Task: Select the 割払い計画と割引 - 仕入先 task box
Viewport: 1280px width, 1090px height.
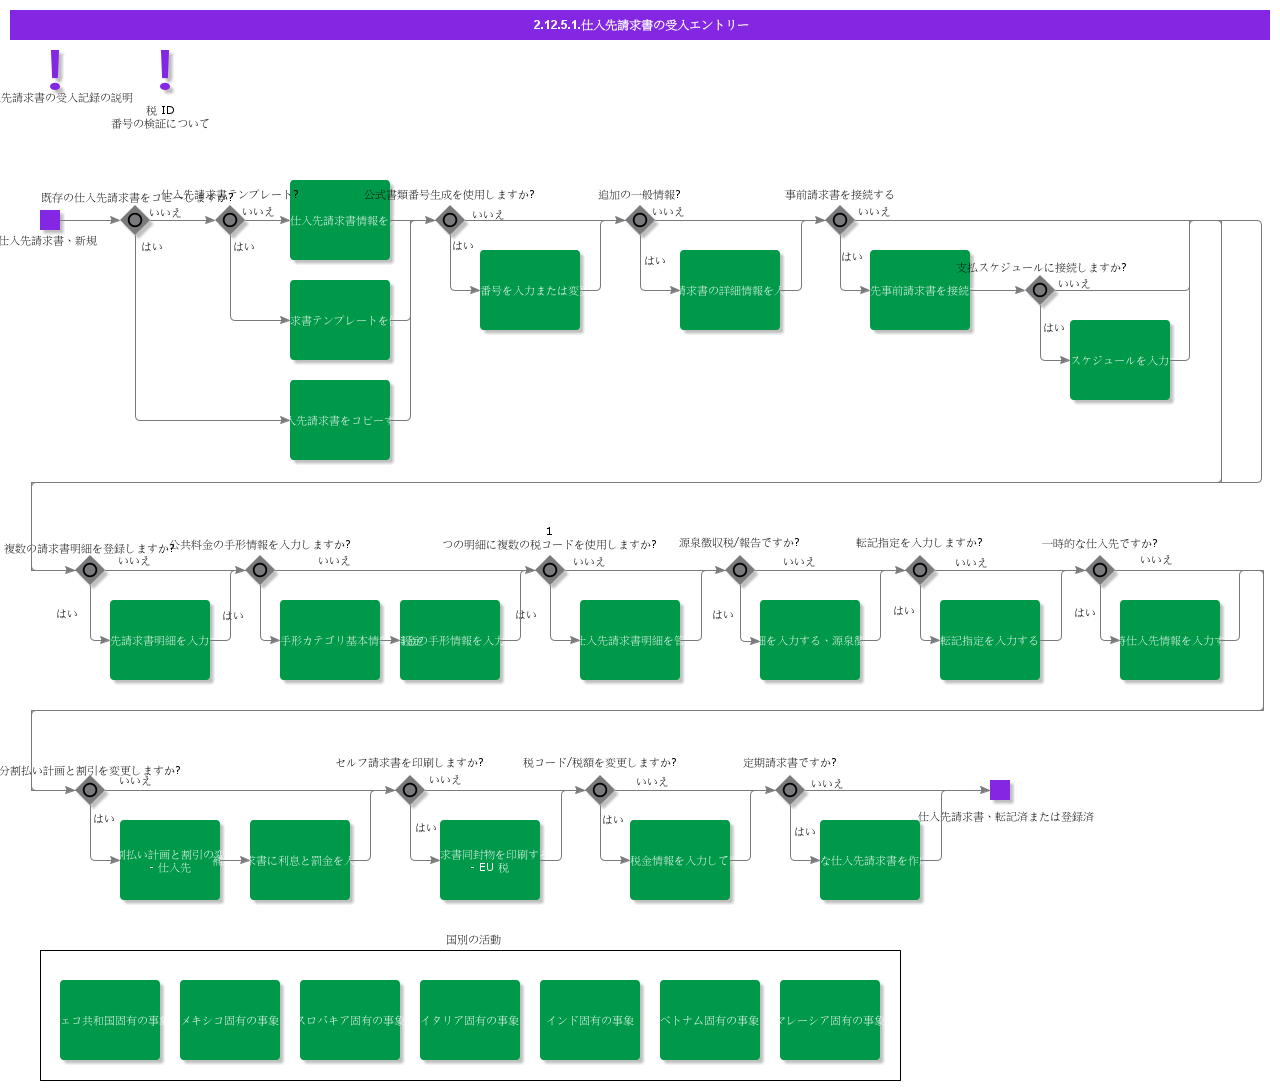Action: click(x=170, y=860)
